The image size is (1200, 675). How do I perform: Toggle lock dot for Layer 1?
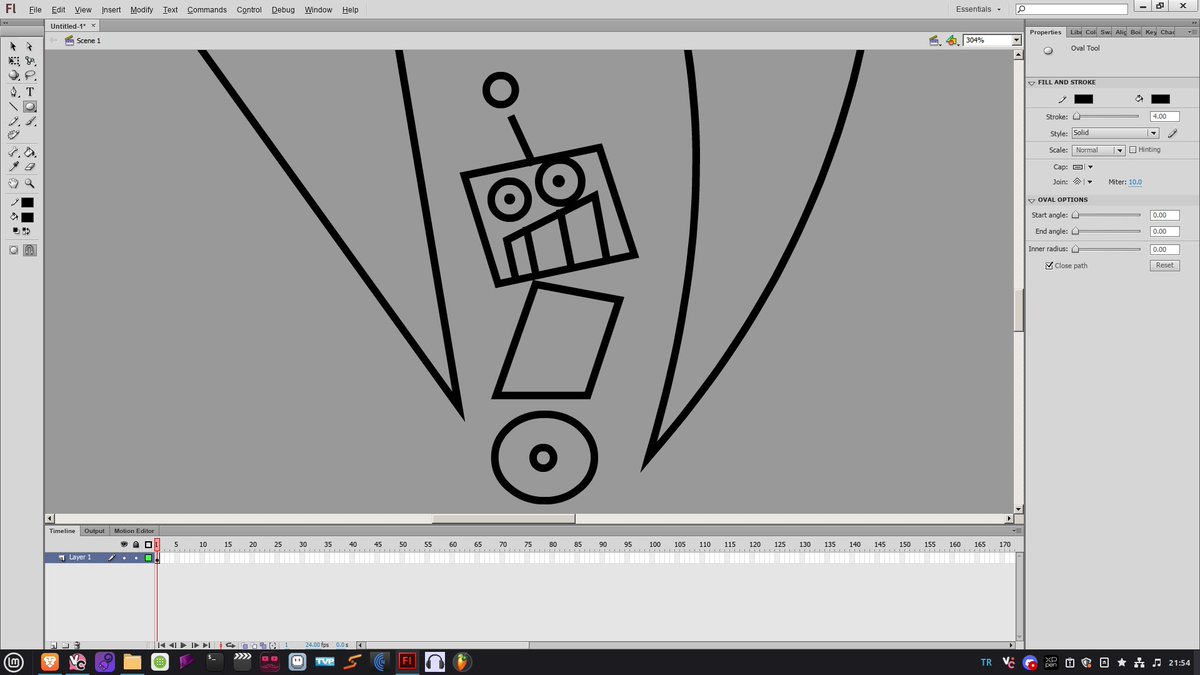(136, 558)
